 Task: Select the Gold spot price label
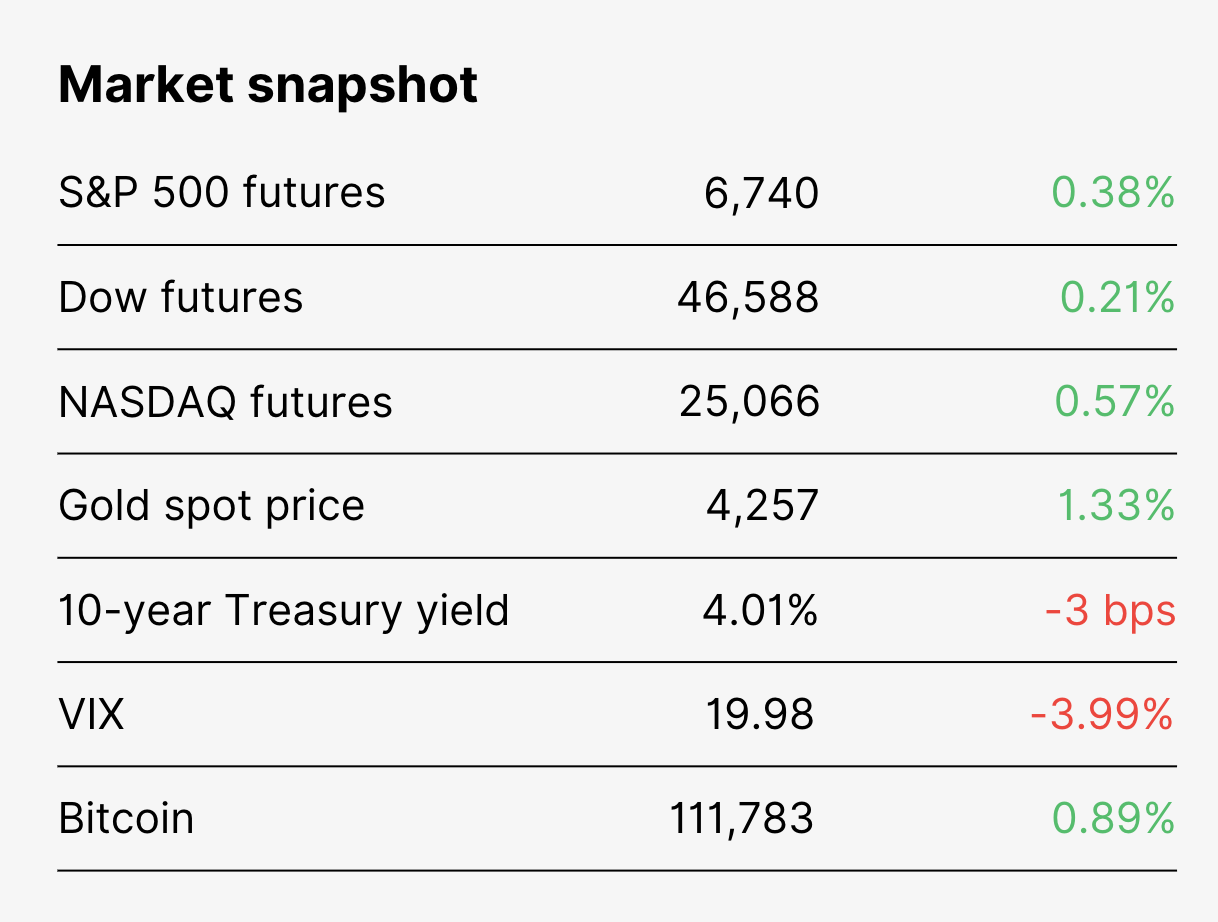pyautogui.click(x=212, y=506)
